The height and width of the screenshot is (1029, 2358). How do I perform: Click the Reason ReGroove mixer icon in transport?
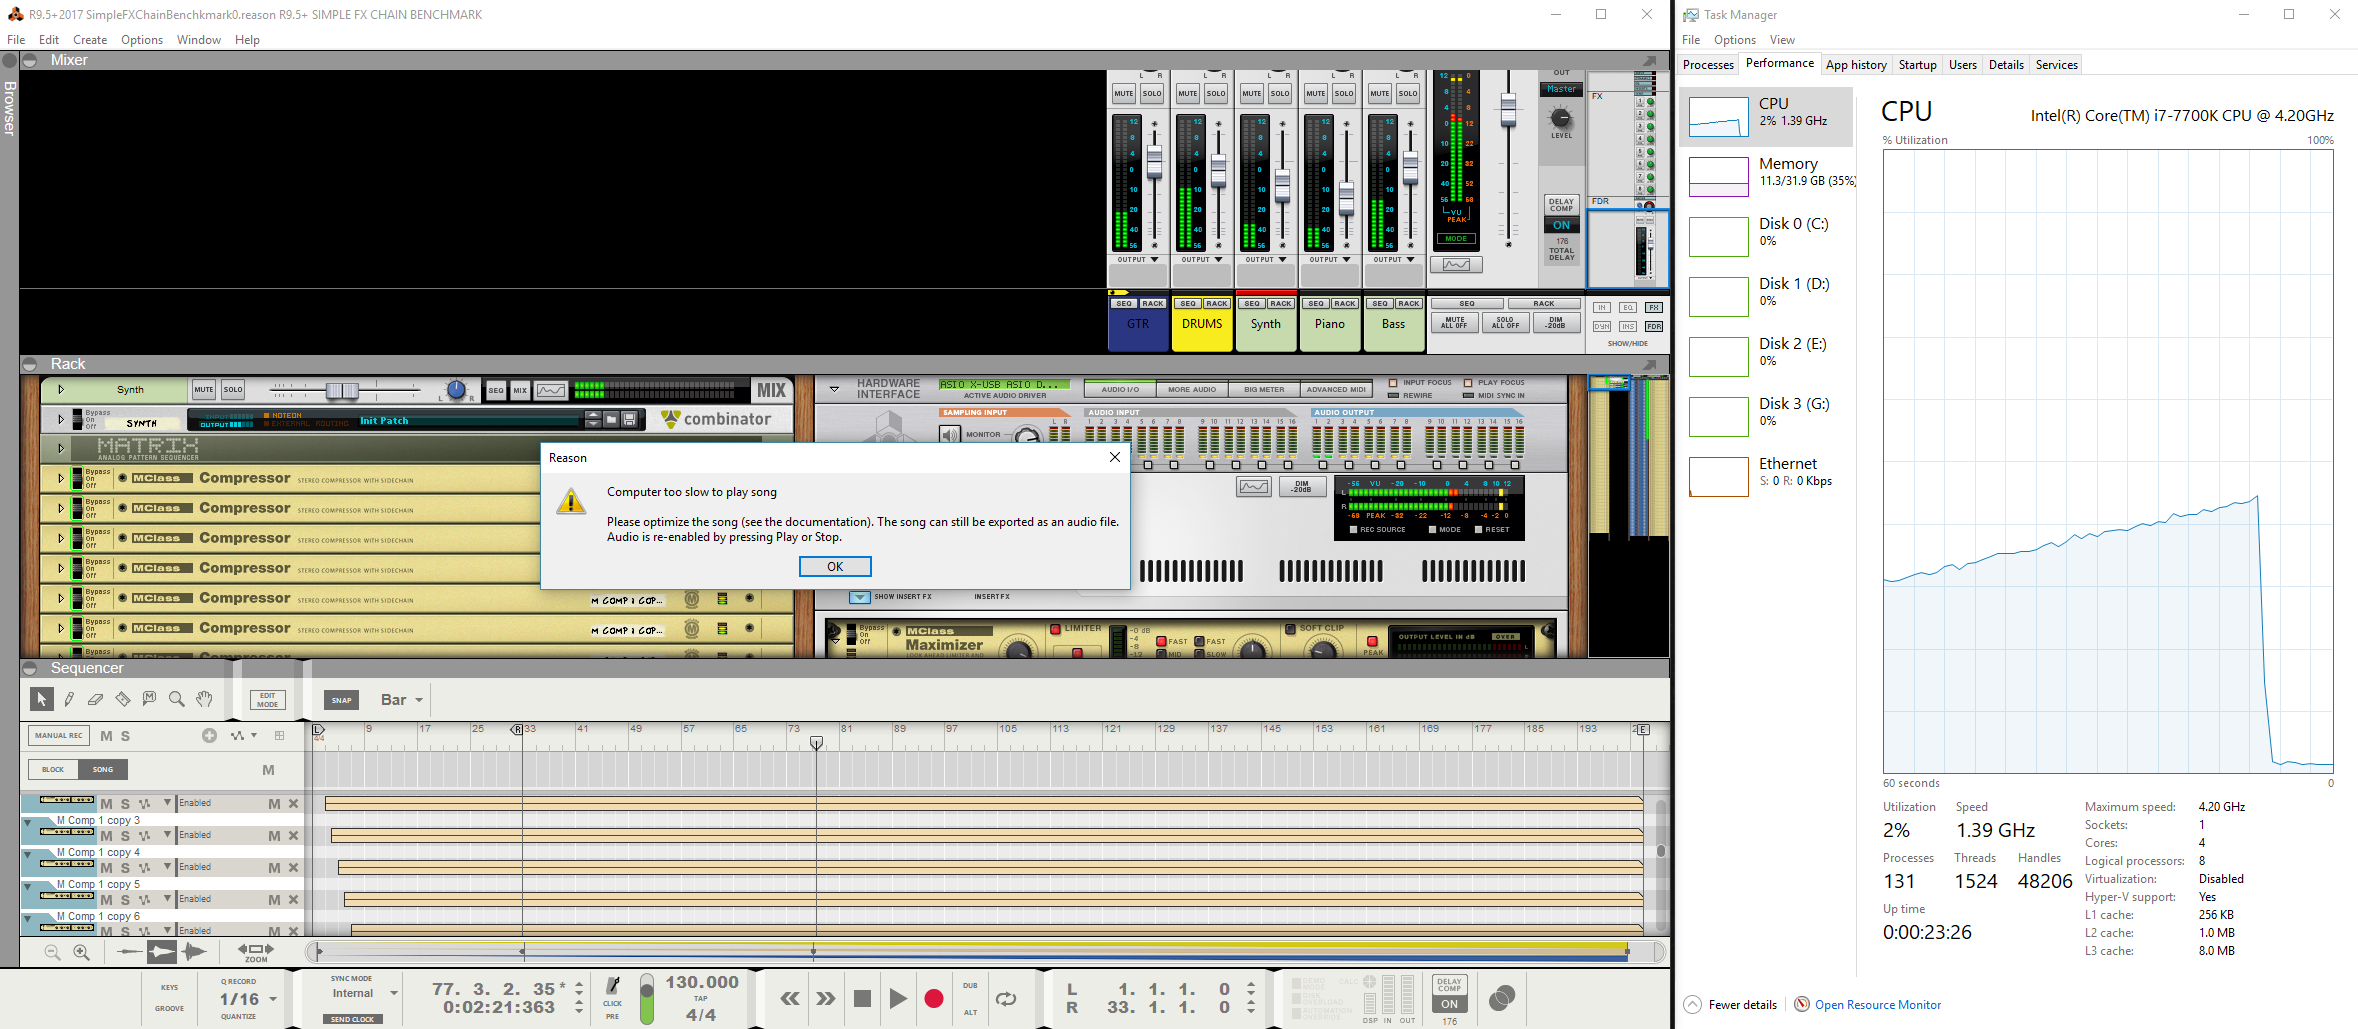click(1502, 997)
